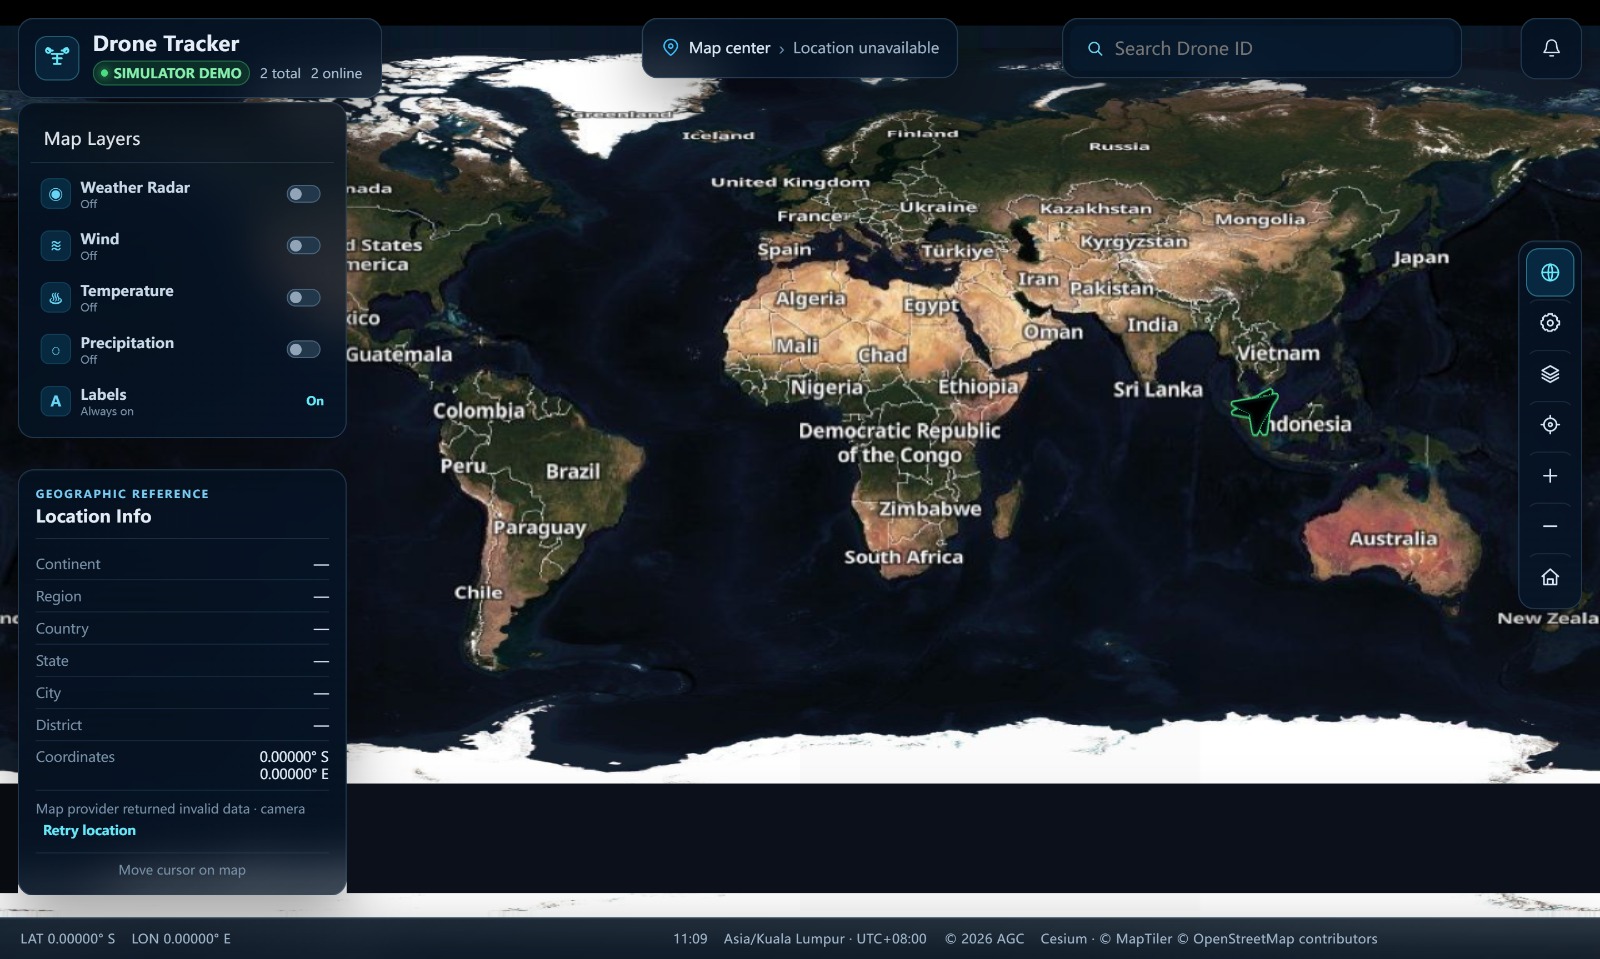Click the Labels 'A' icon
Viewport: 1600px width, 959px height.
point(56,401)
